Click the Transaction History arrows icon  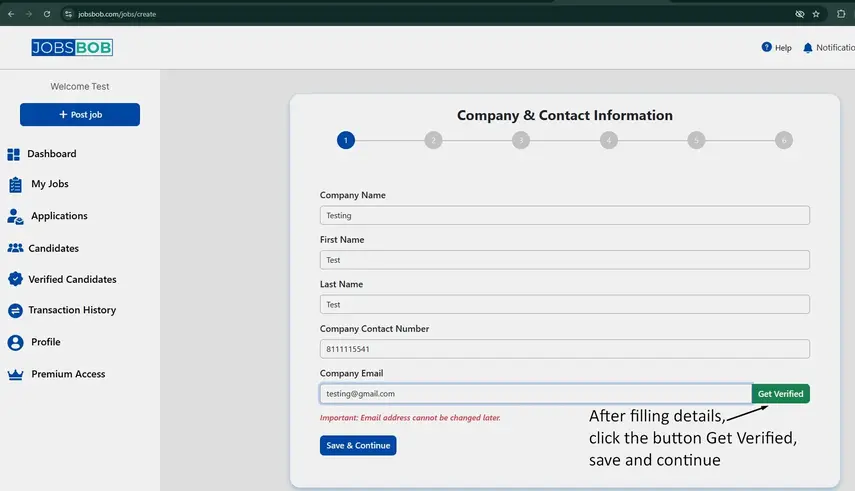tap(15, 311)
